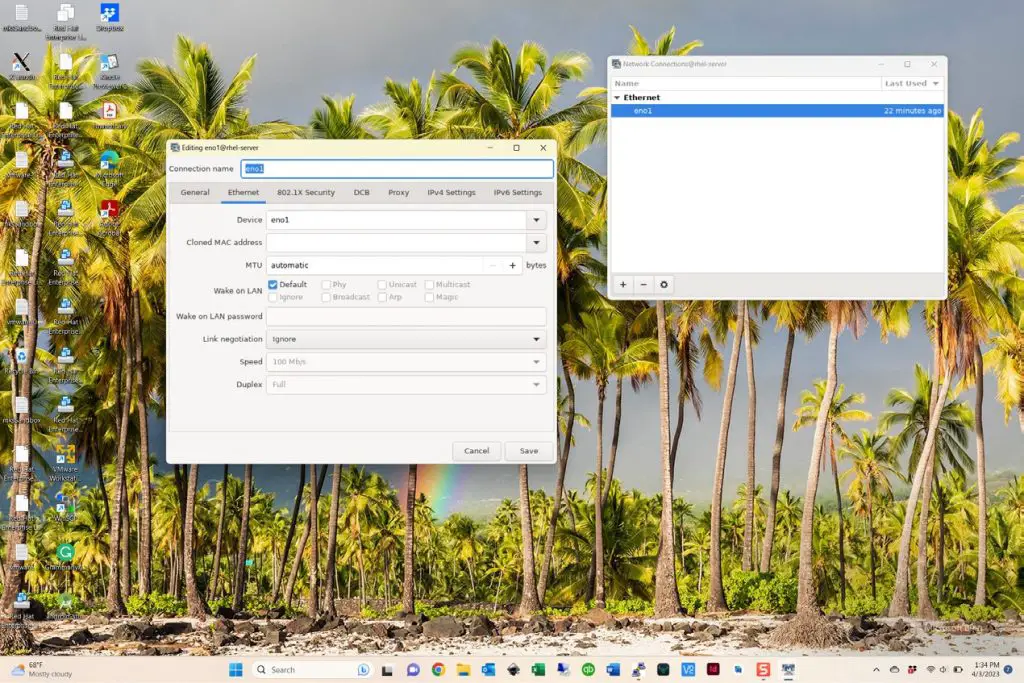
Task: Open Microsoft Edge from the taskbar
Action: (612, 669)
